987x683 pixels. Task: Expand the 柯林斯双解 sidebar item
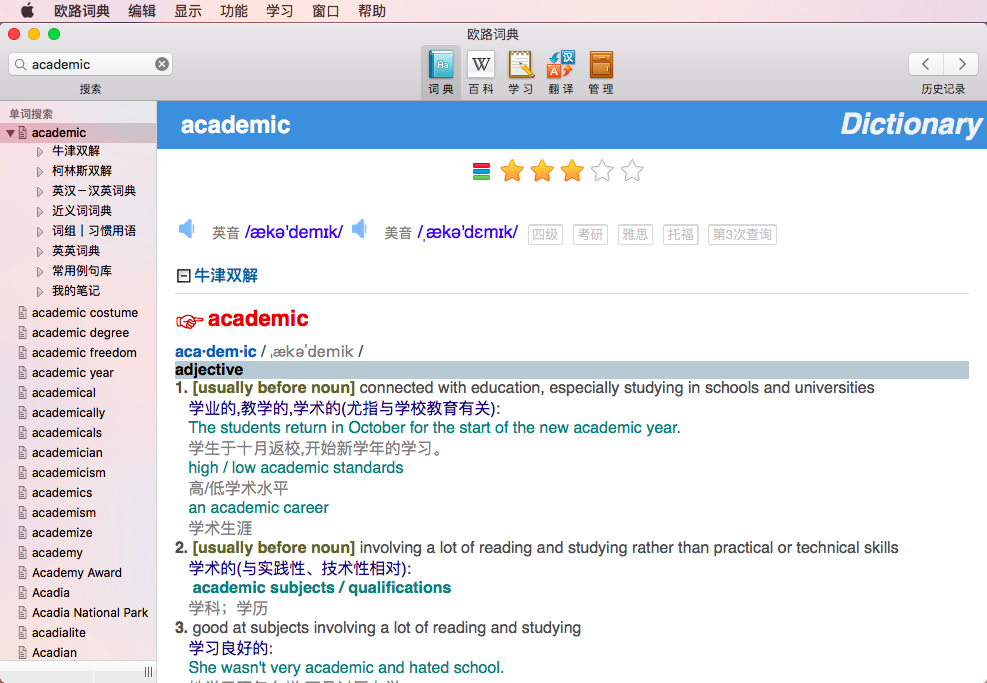pyautogui.click(x=40, y=172)
